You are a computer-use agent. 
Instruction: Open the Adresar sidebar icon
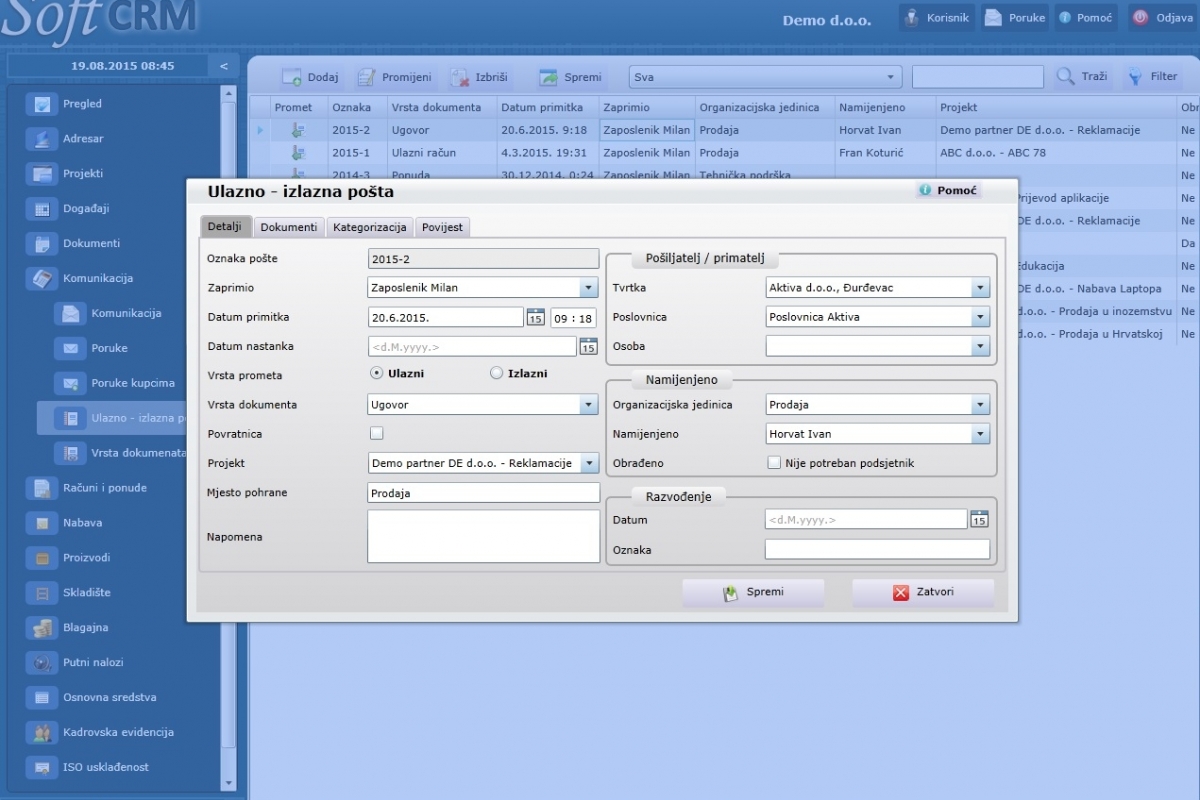coord(42,139)
